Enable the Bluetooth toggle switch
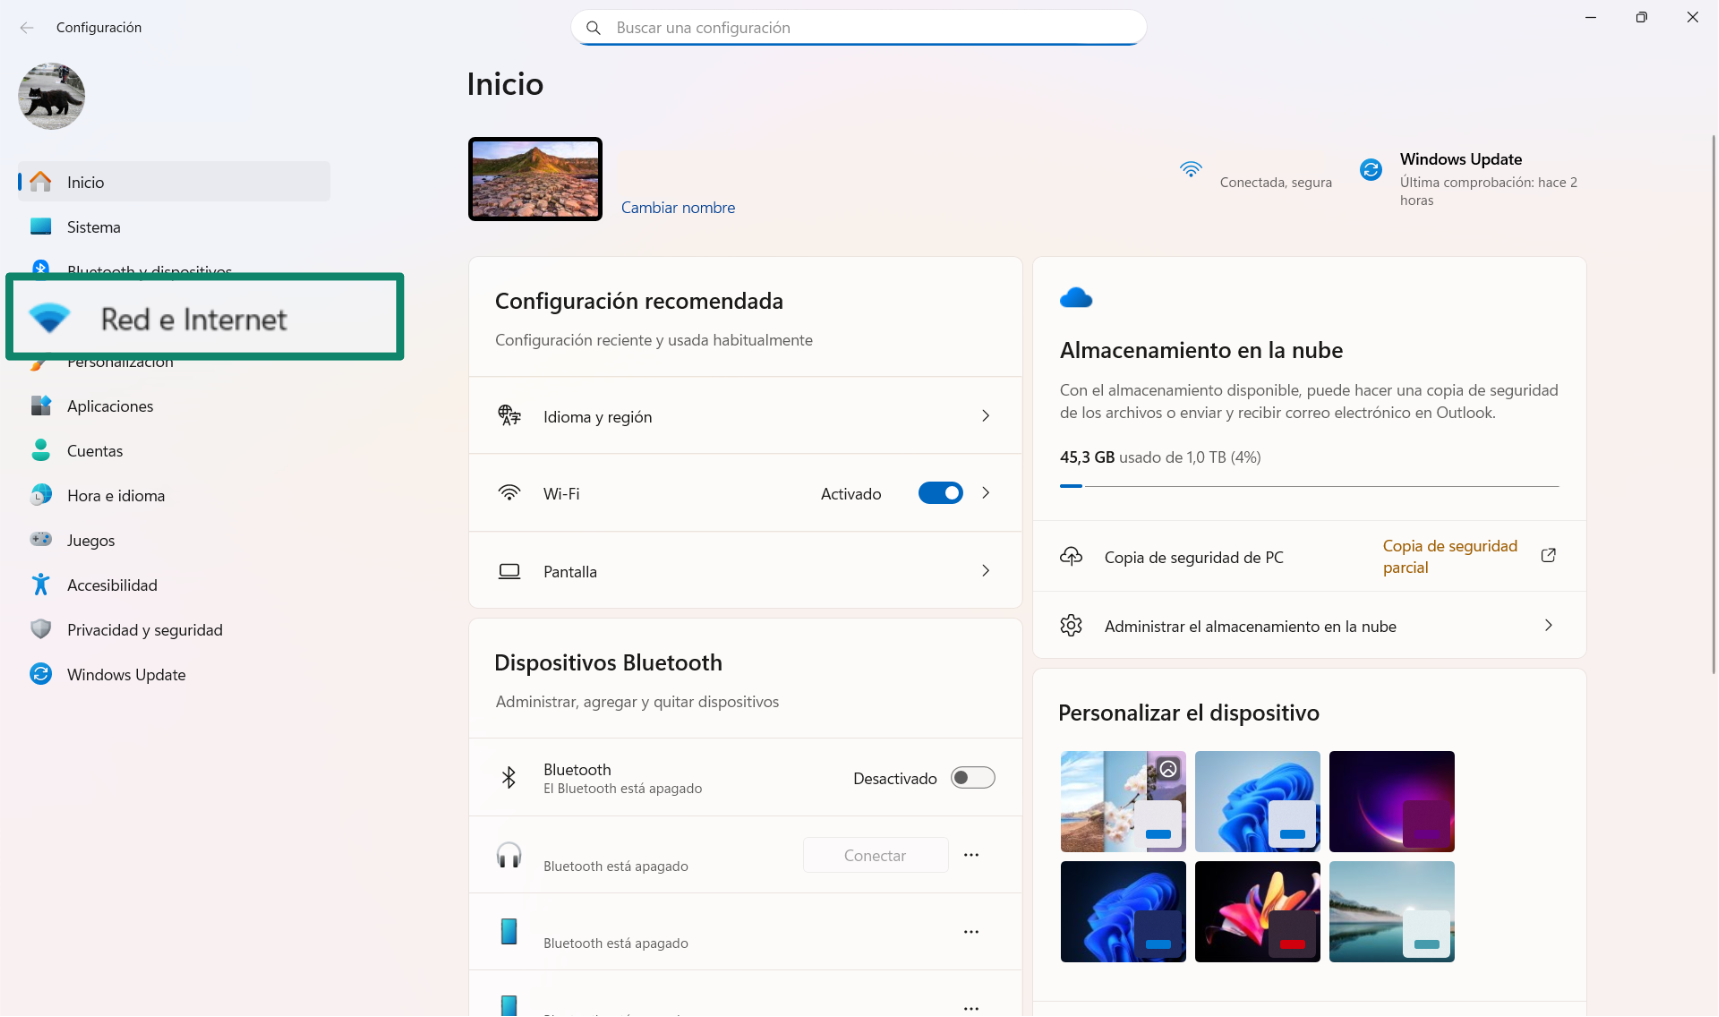Viewport: 1719px width, 1017px height. [x=972, y=778]
